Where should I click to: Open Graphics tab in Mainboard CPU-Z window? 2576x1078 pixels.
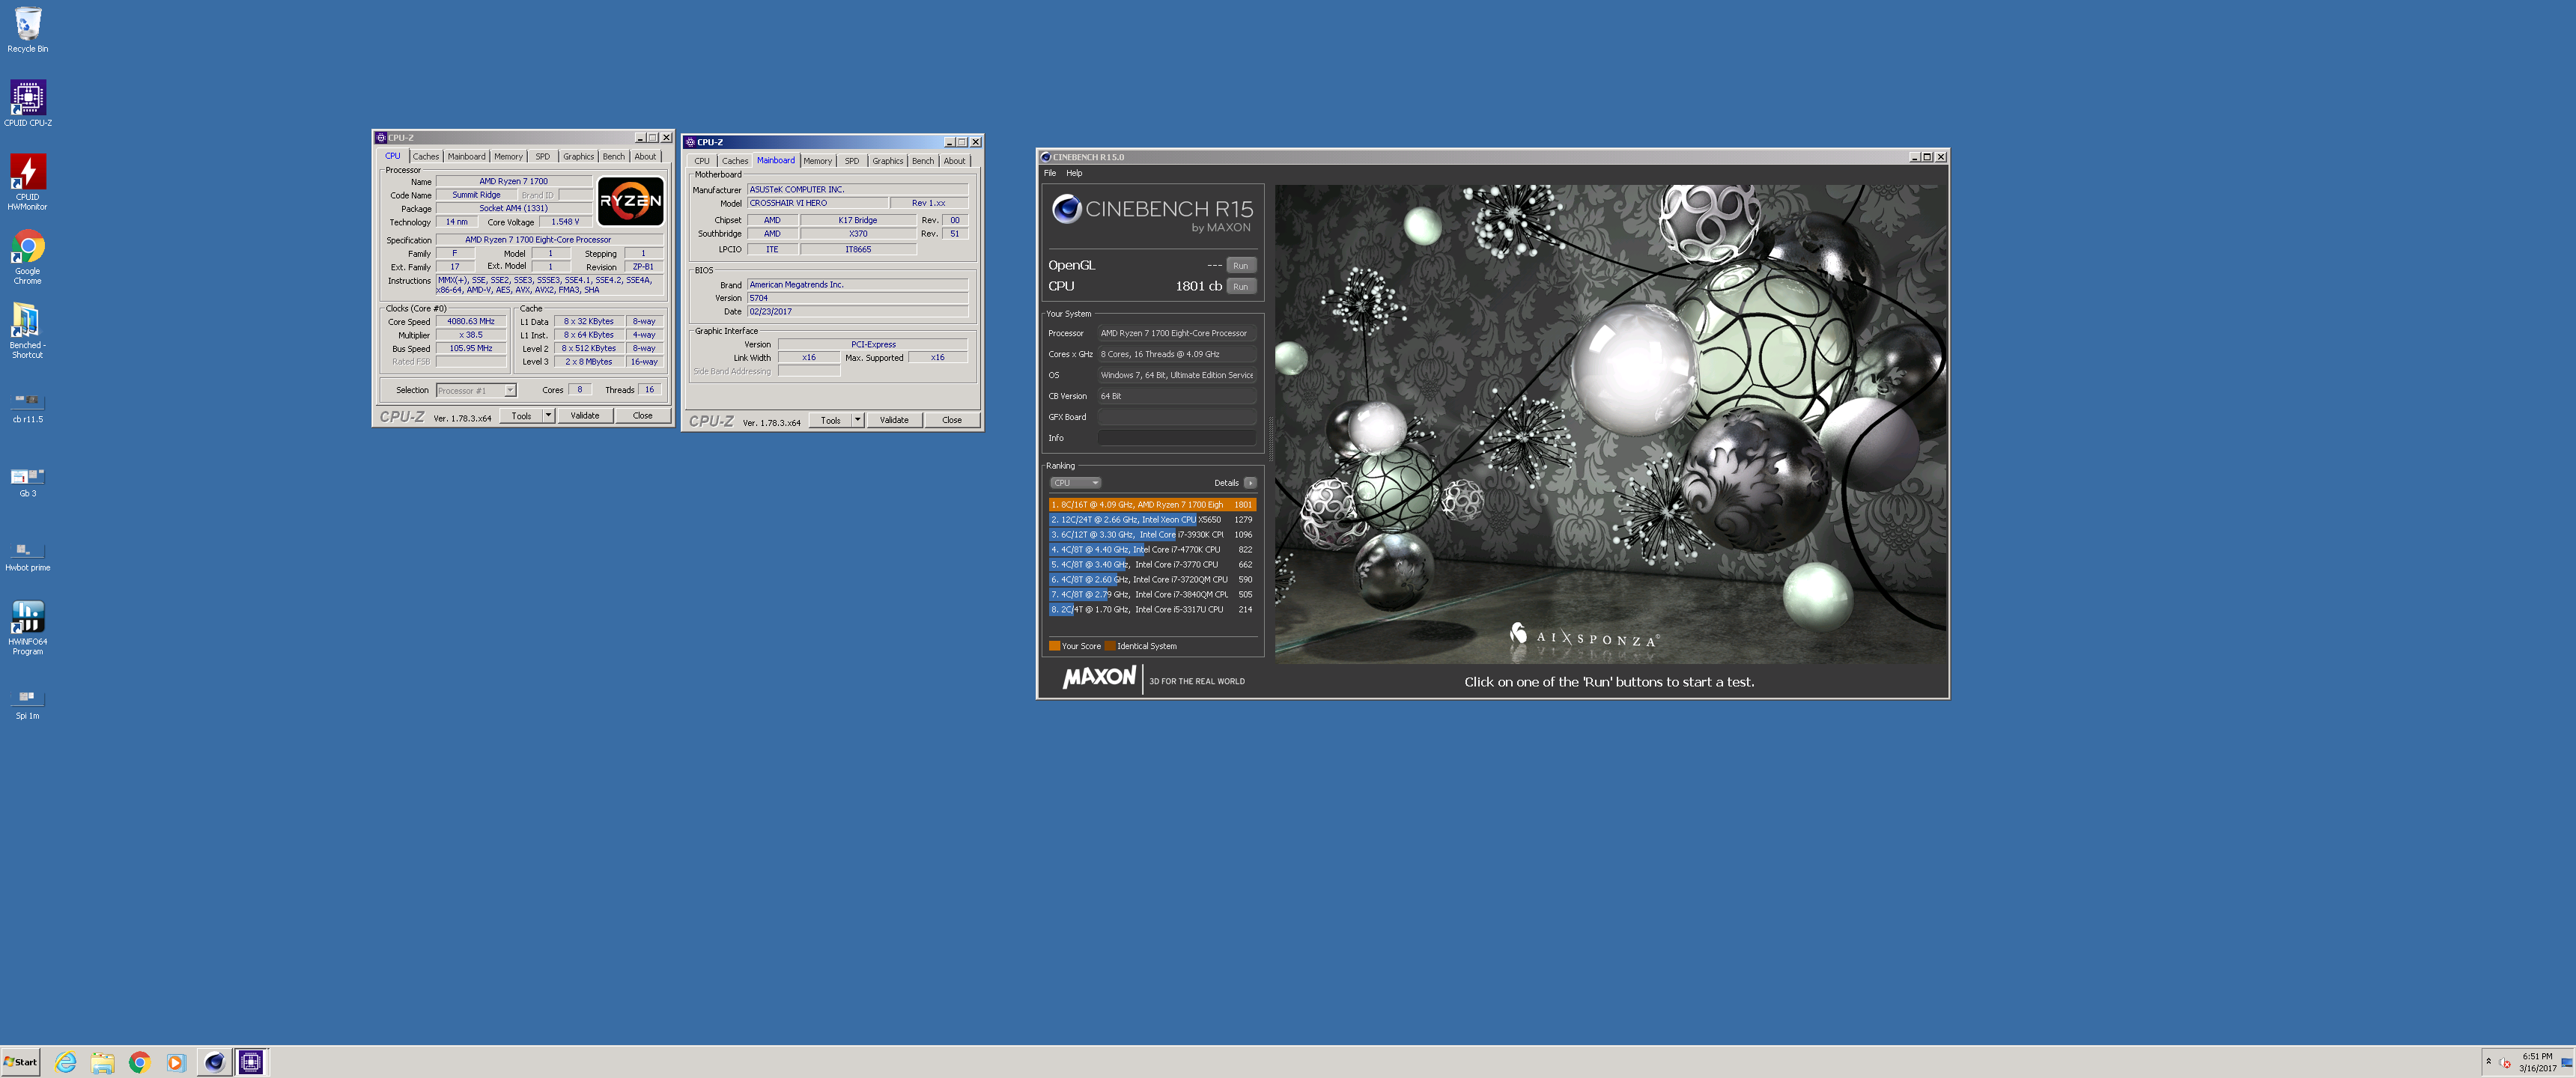[888, 161]
